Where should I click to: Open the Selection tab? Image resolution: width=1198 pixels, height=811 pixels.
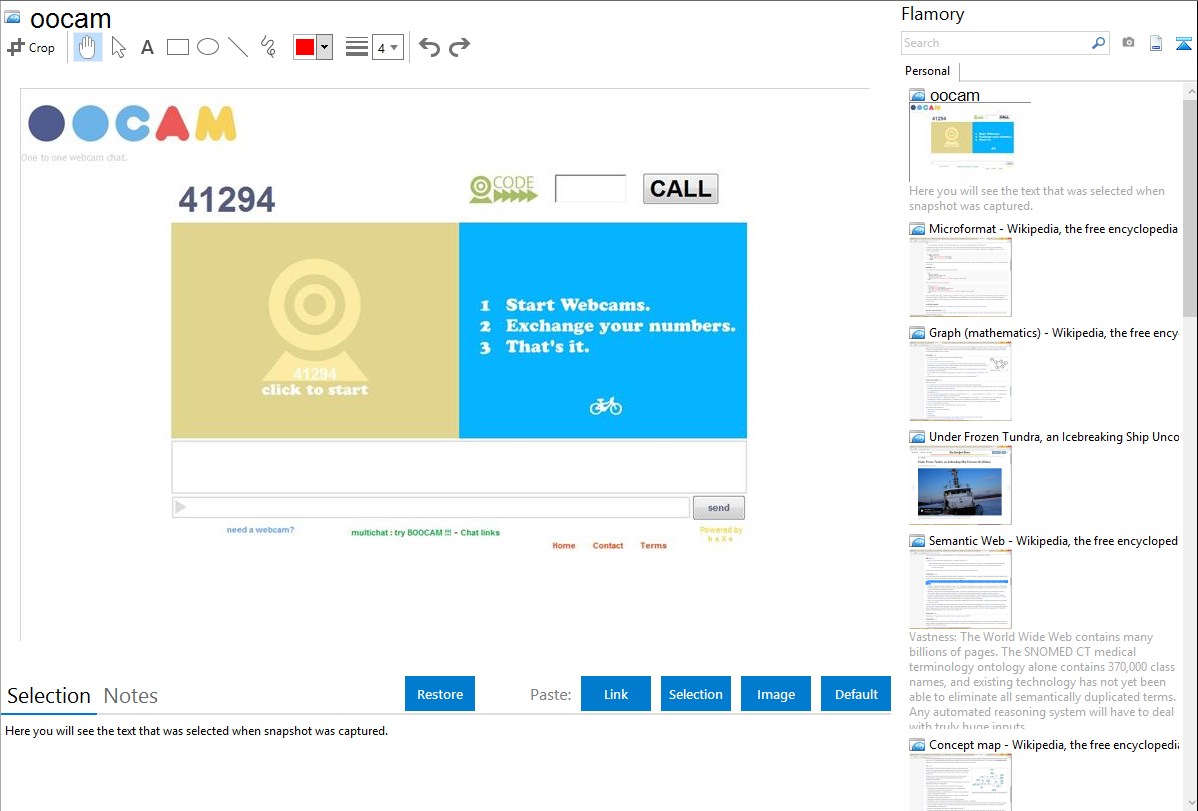point(49,696)
